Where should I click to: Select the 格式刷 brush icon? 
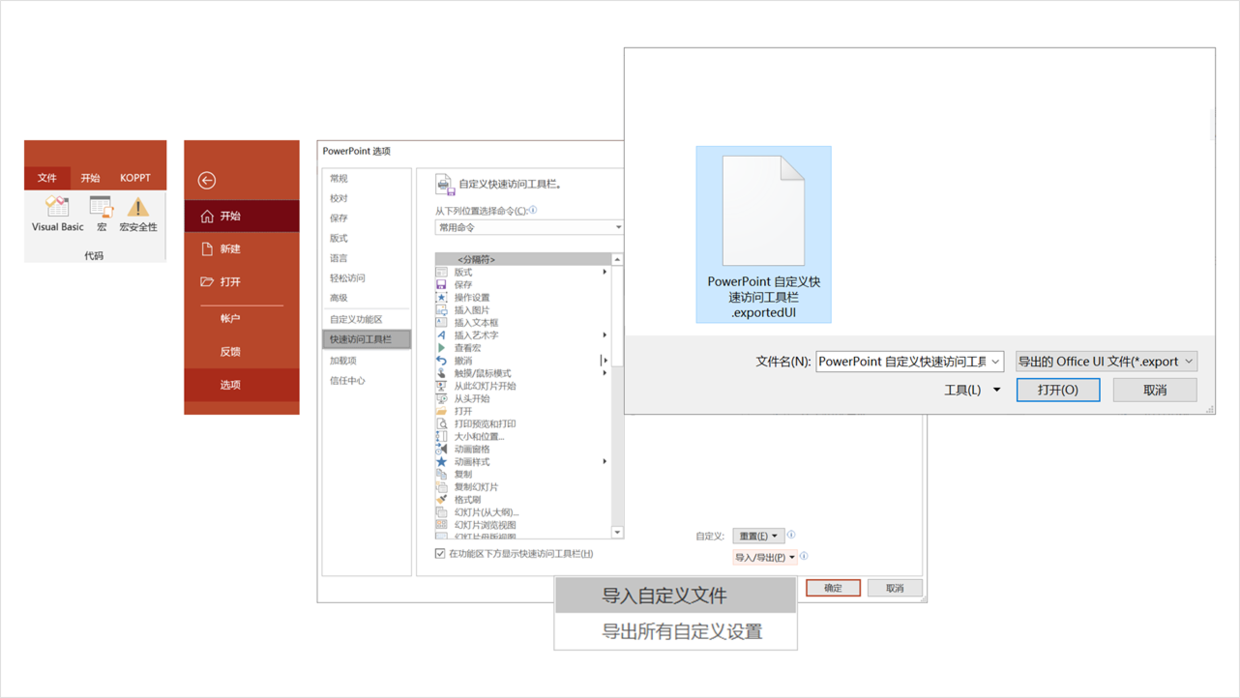pos(441,500)
